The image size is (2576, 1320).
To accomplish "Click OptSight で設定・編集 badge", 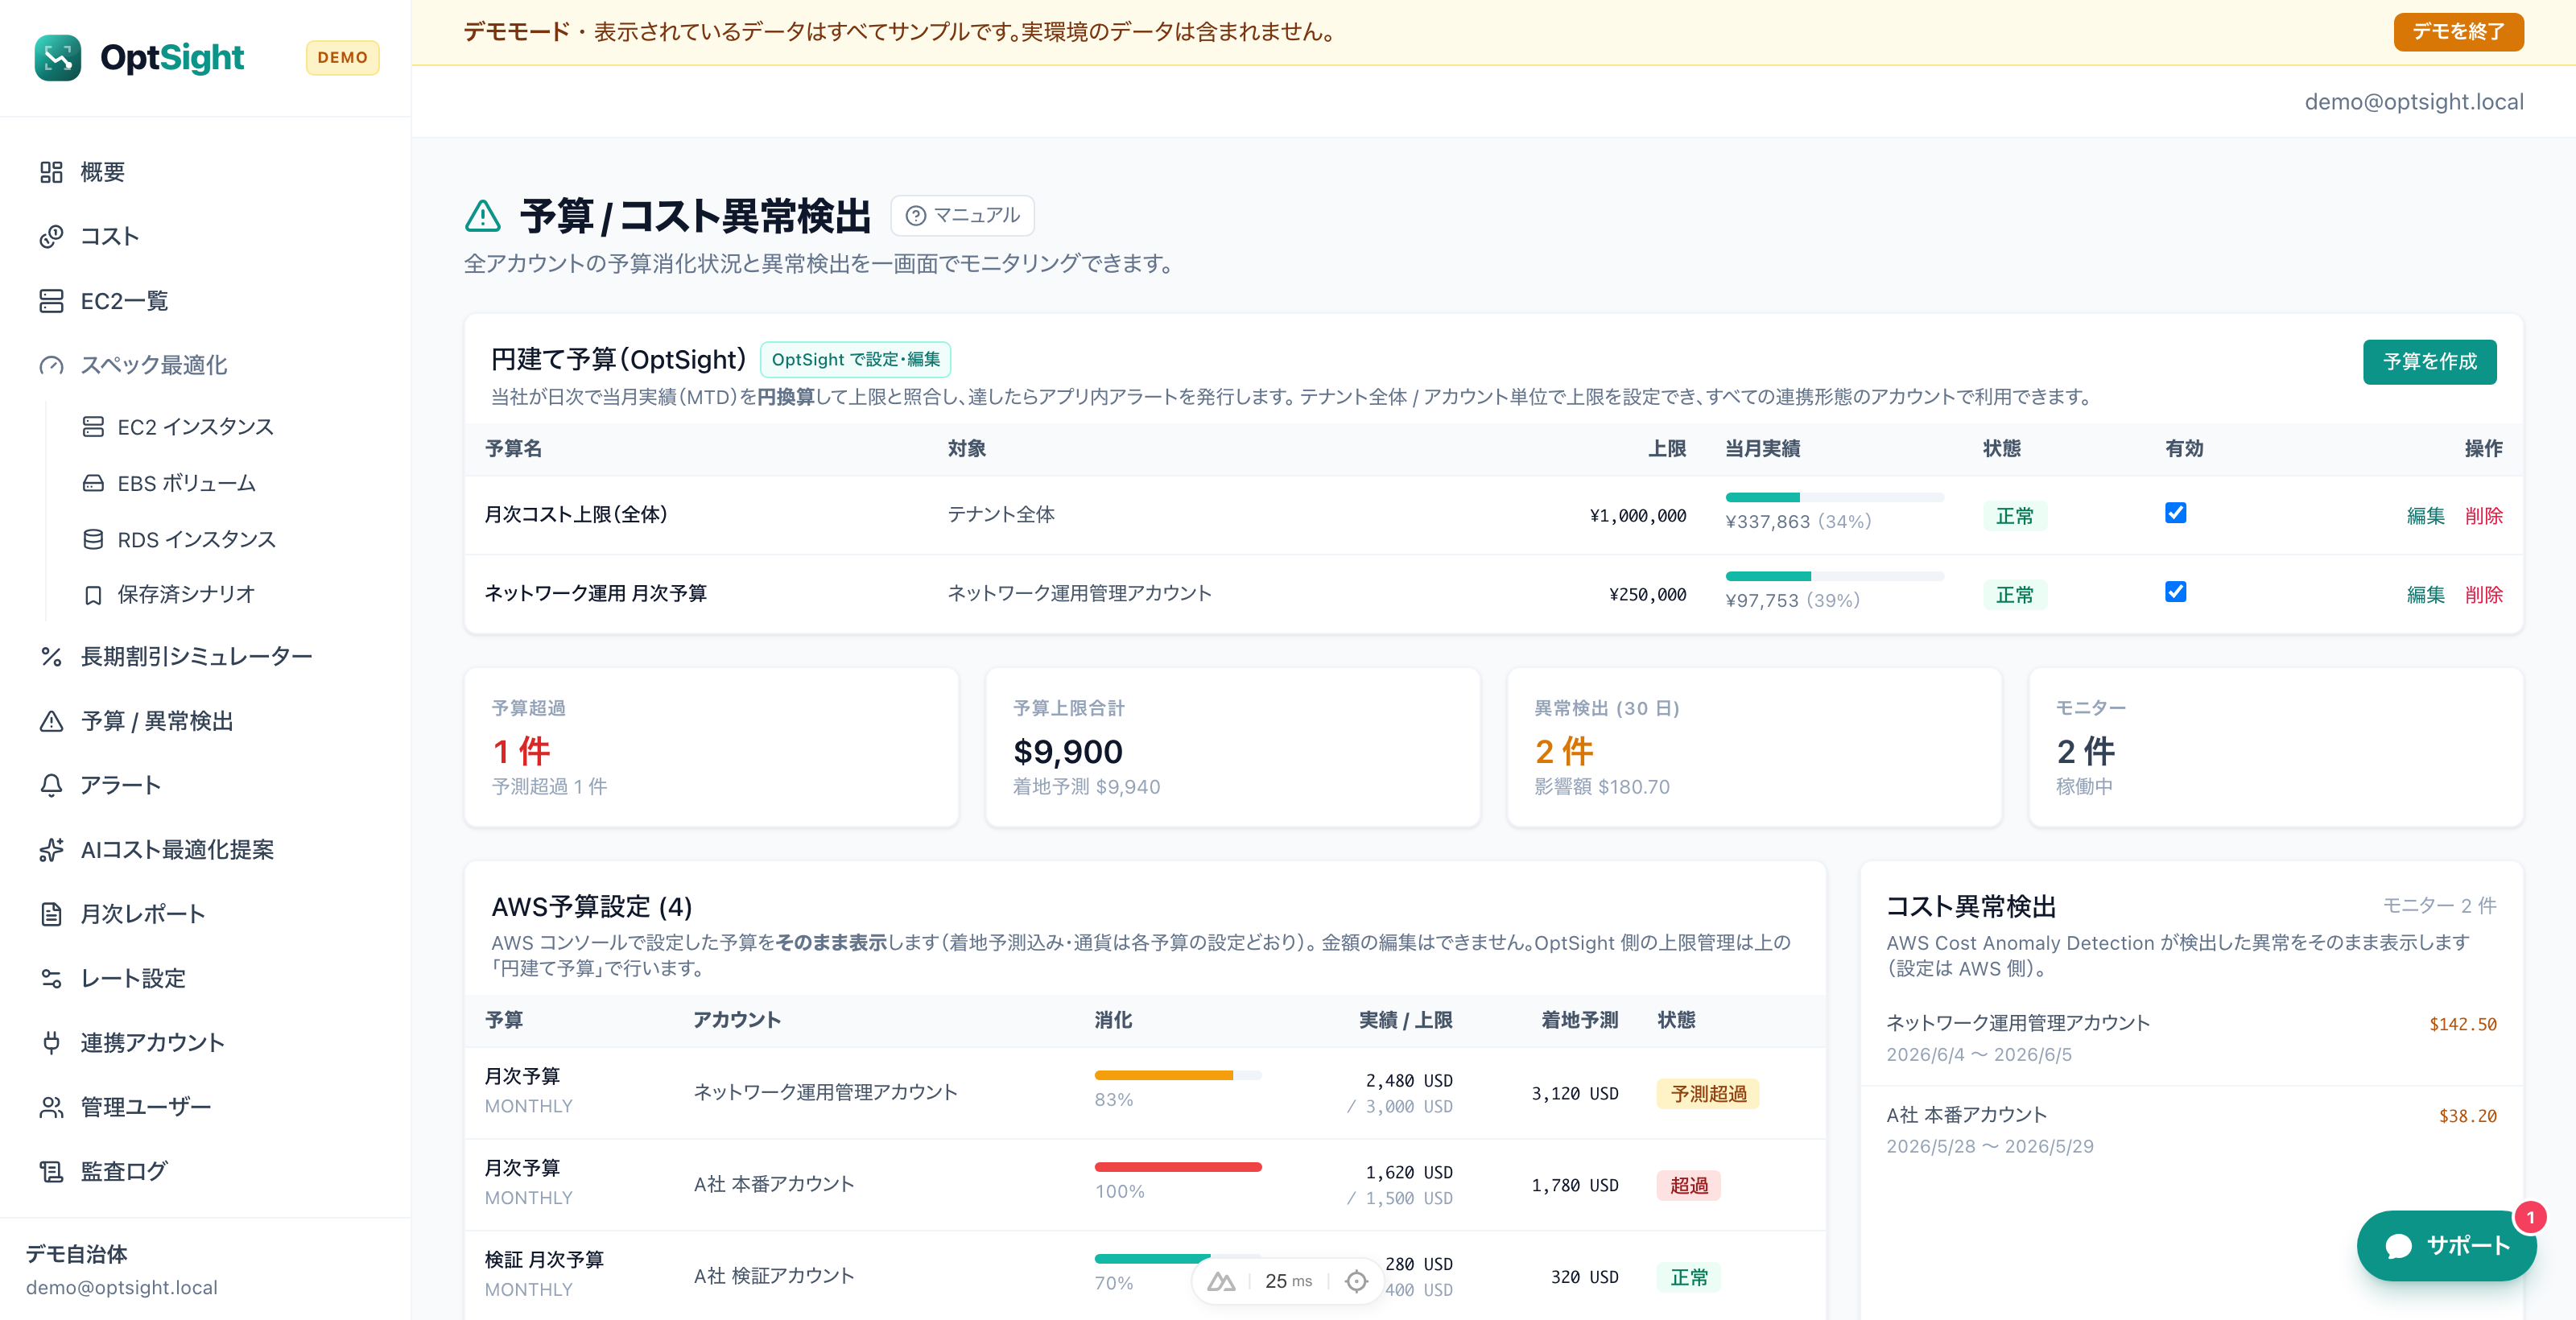I will [855, 360].
